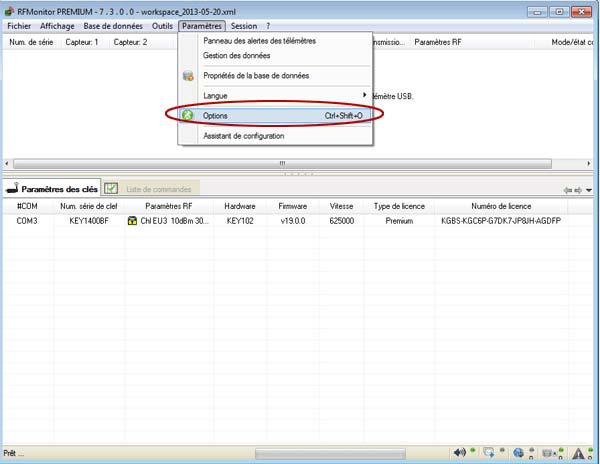The width and height of the screenshot is (600, 464).
Task: Click the RFMonitor application icon in title bar
Action: coord(8,11)
